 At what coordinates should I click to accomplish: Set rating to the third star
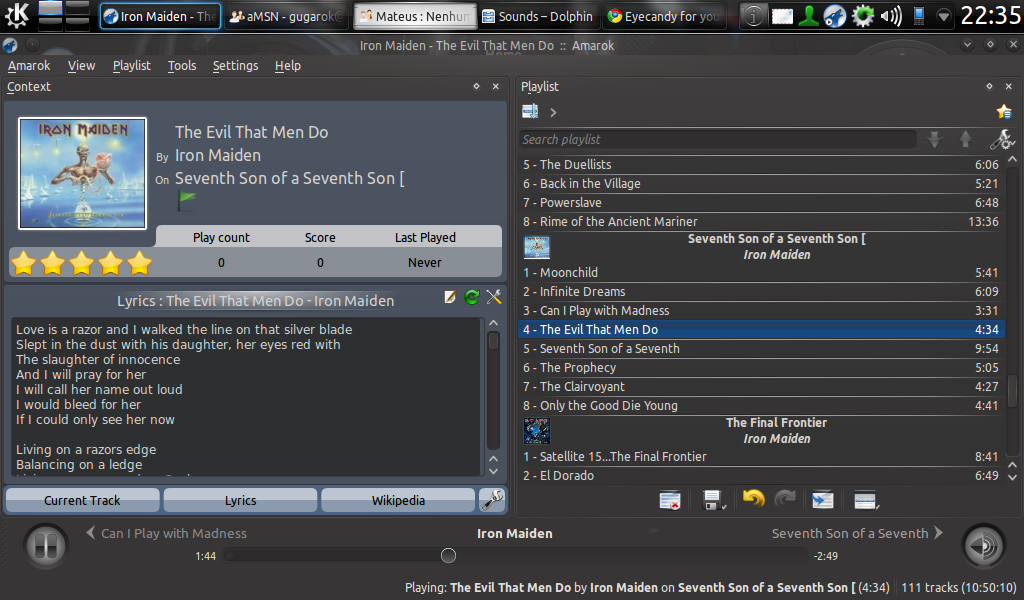(x=82, y=263)
